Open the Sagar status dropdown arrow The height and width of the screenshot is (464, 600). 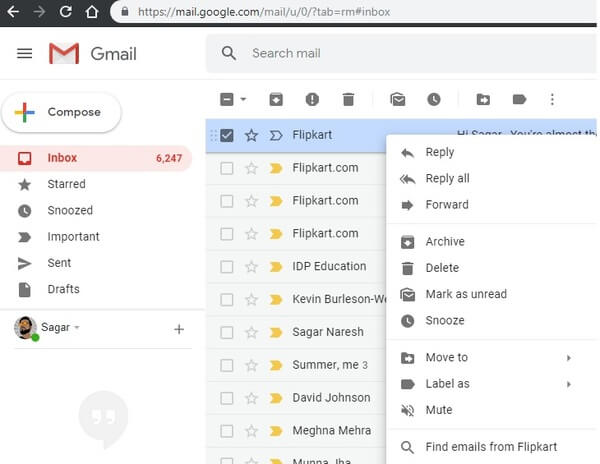pyautogui.click(x=77, y=327)
